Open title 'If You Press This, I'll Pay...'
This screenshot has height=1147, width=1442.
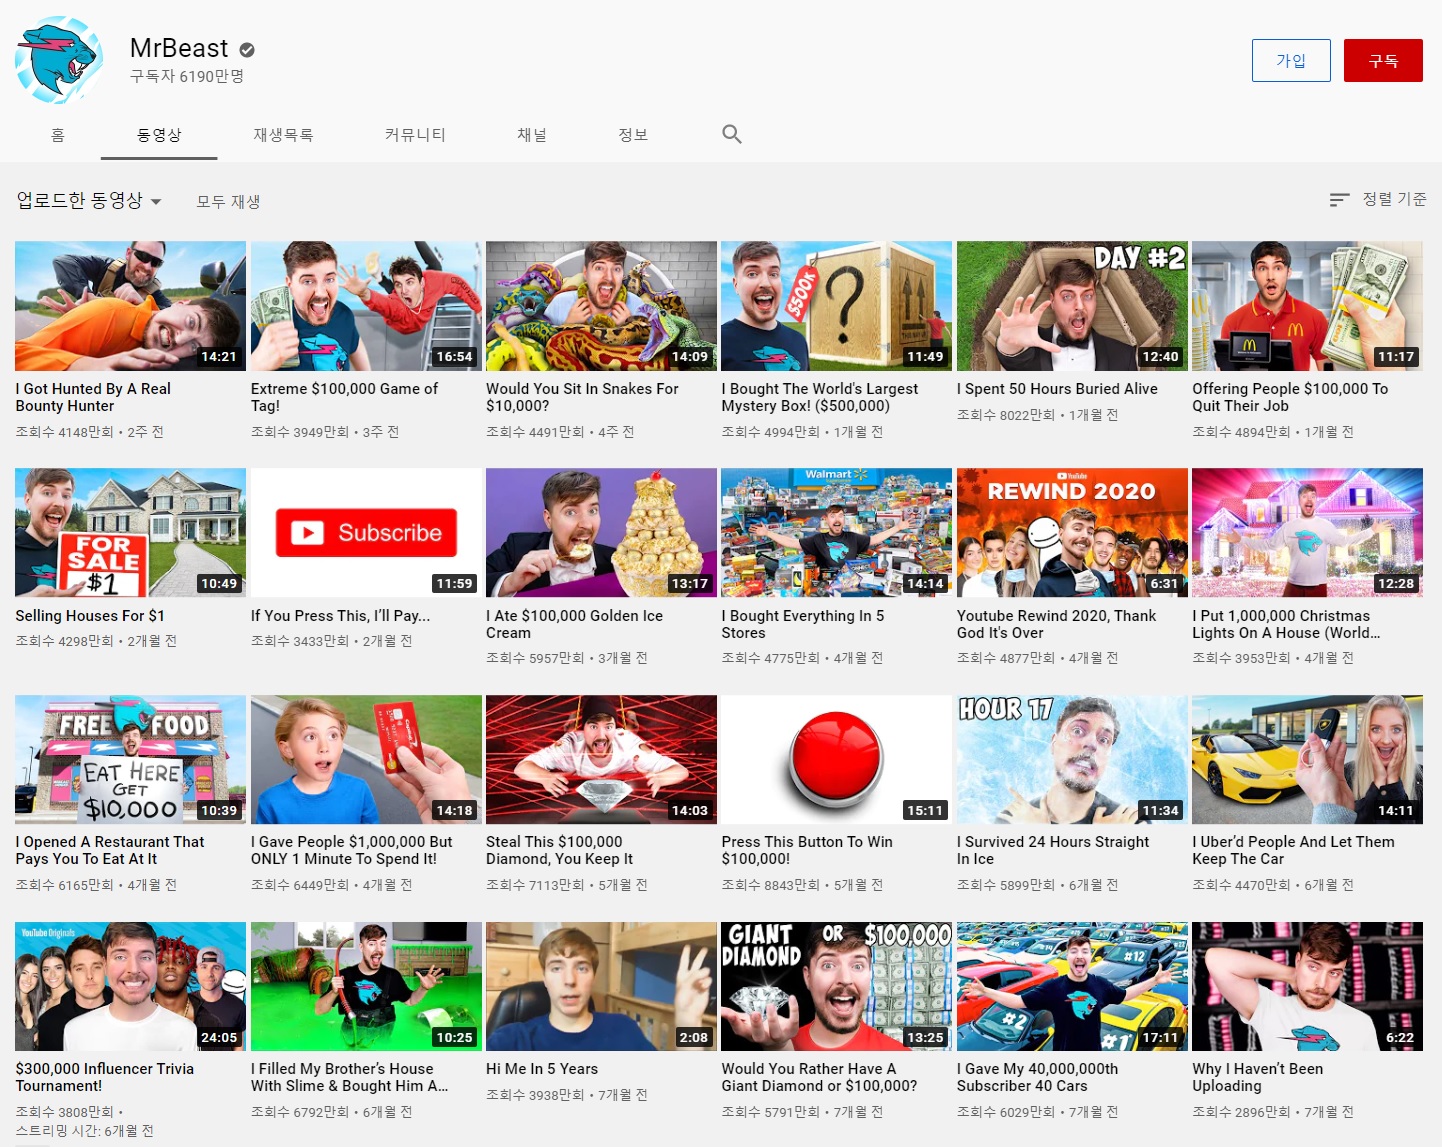(340, 616)
